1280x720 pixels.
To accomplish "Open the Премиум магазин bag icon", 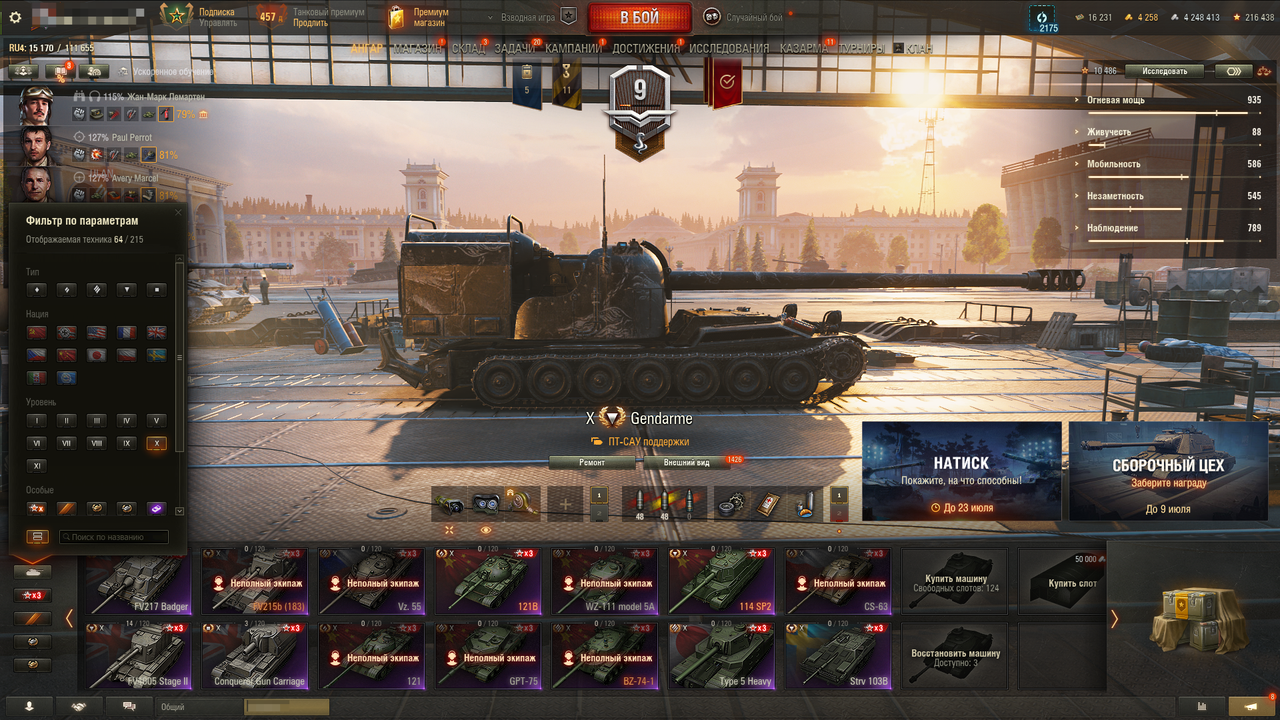I will coord(396,17).
